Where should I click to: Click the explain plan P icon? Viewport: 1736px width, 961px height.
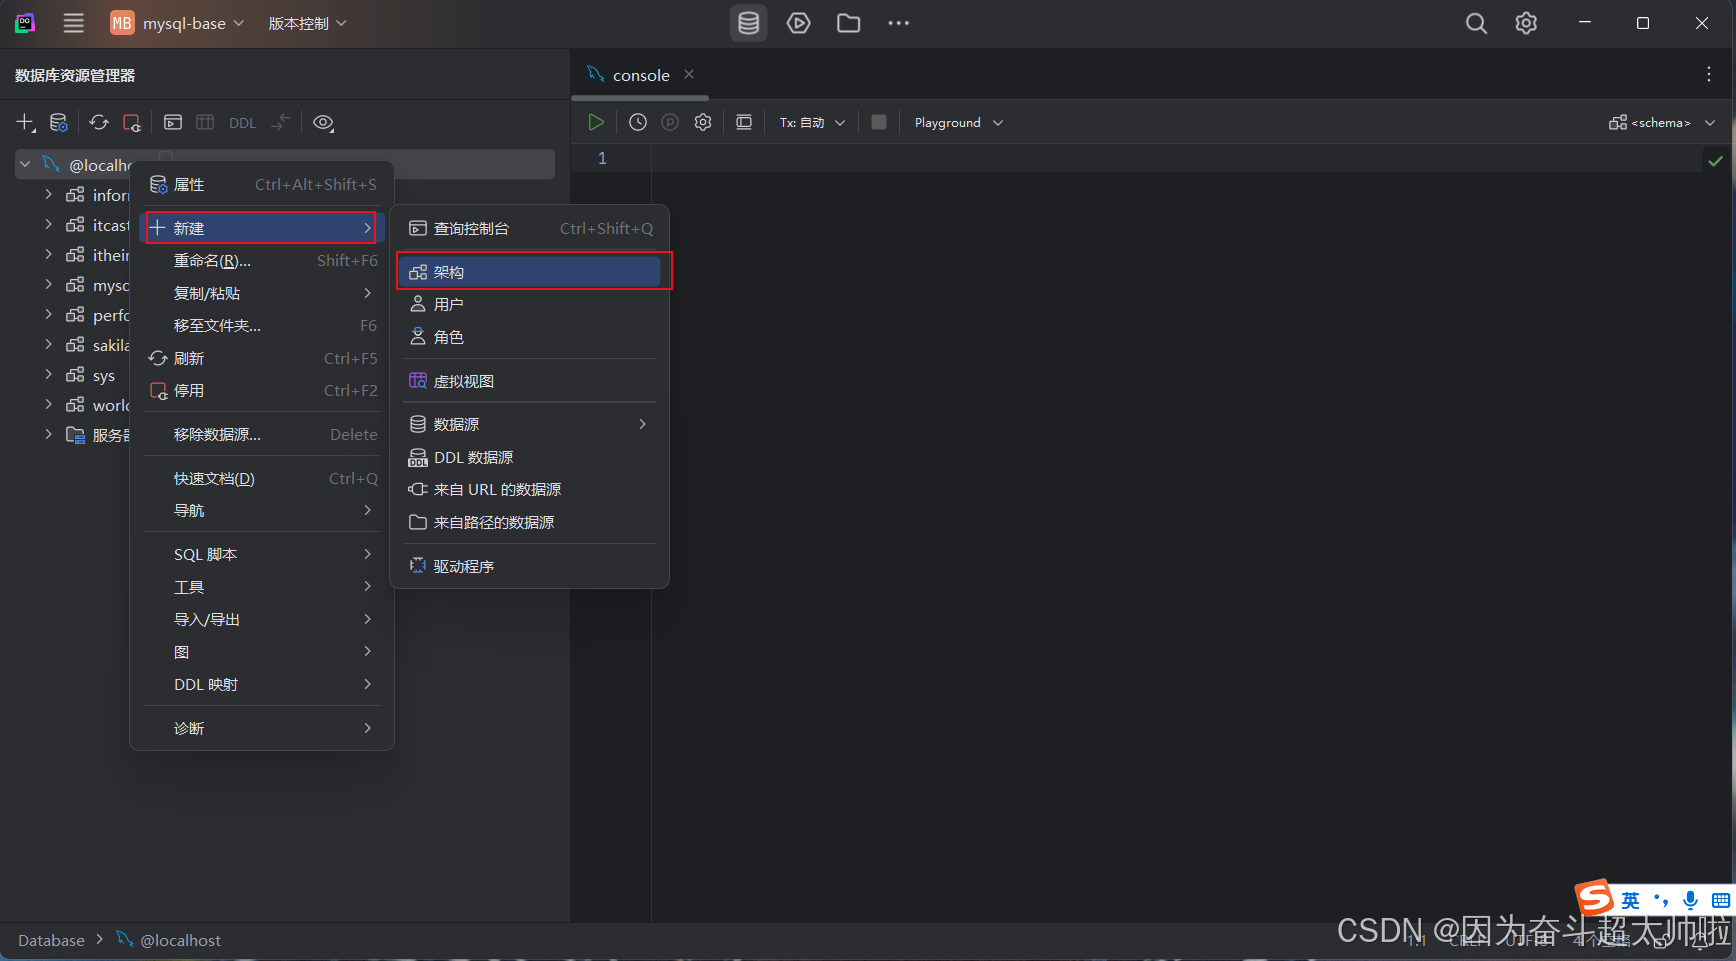670,122
